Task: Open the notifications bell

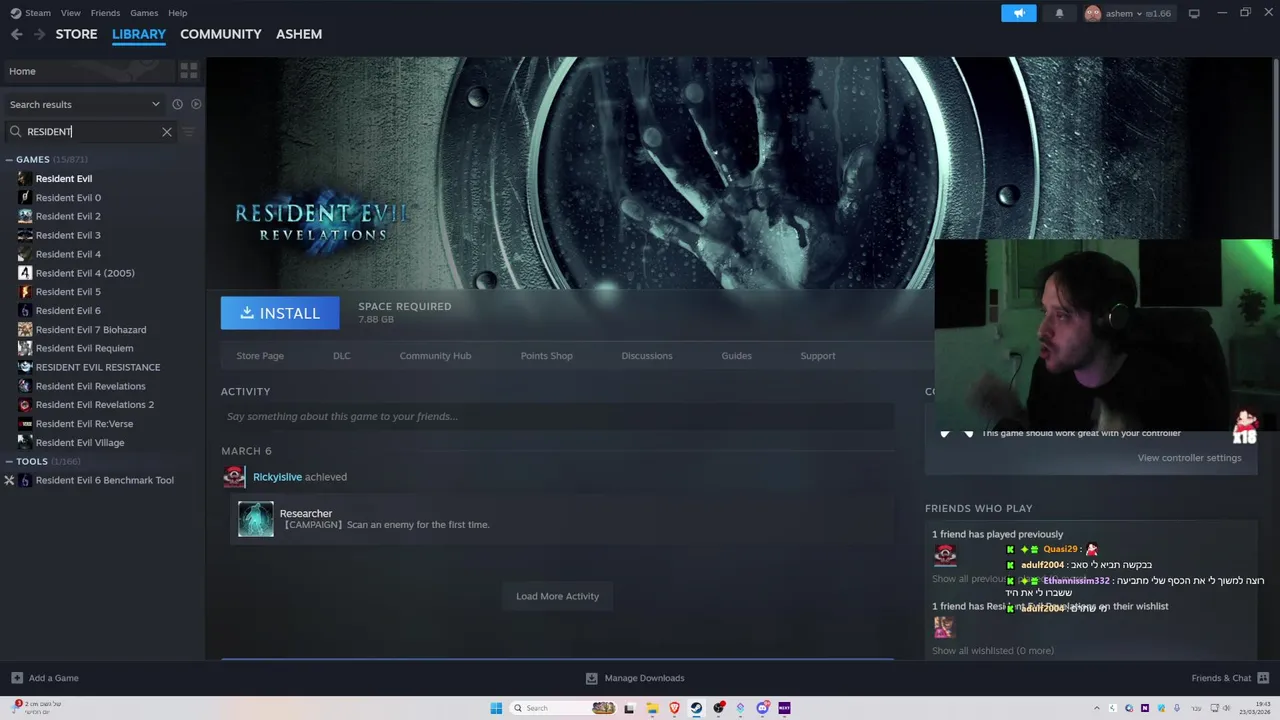Action: pyautogui.click(x=1059, y=13)
